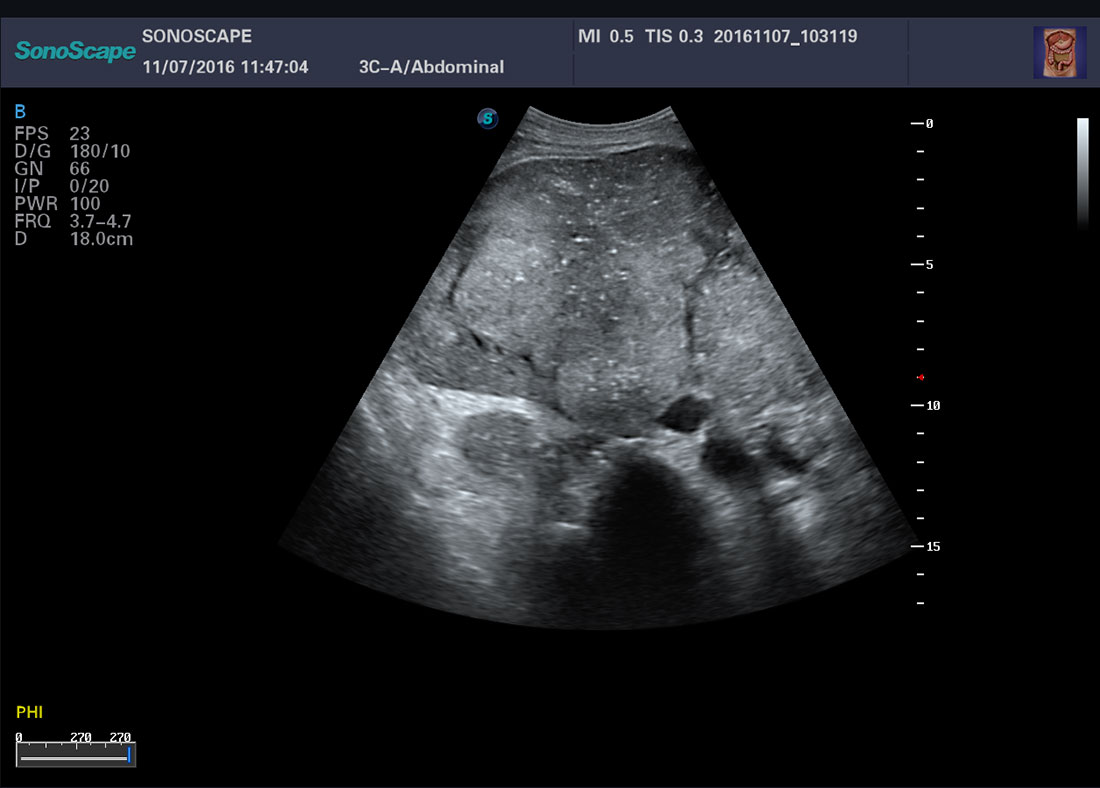Image resolution: width=1100 pixels, height=788 pixels.
Task: Select the red focus position marker
Action: tap(920, 378)
